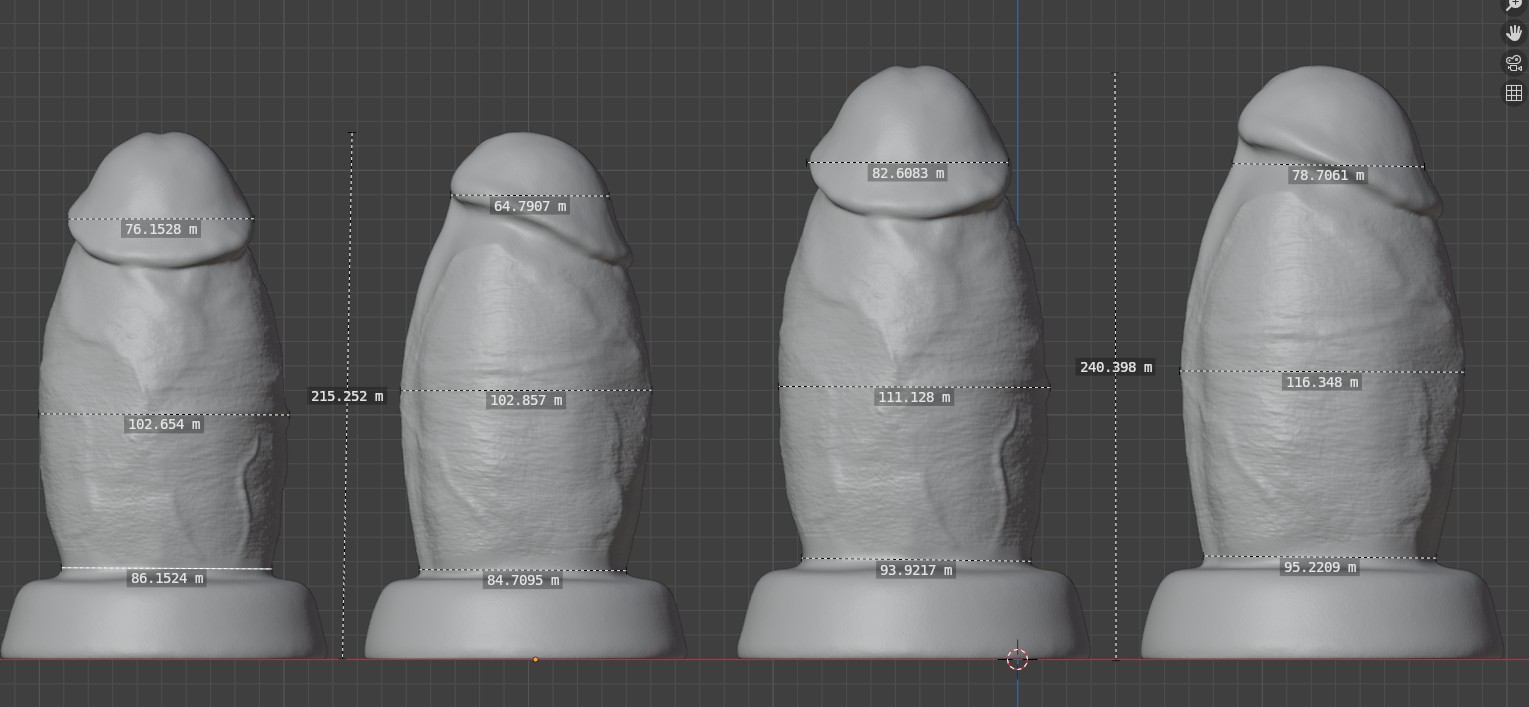This screenshot has height=707, width=1529.
Task: Click the 76.1528 m measurement label
Action: [160, 230]
